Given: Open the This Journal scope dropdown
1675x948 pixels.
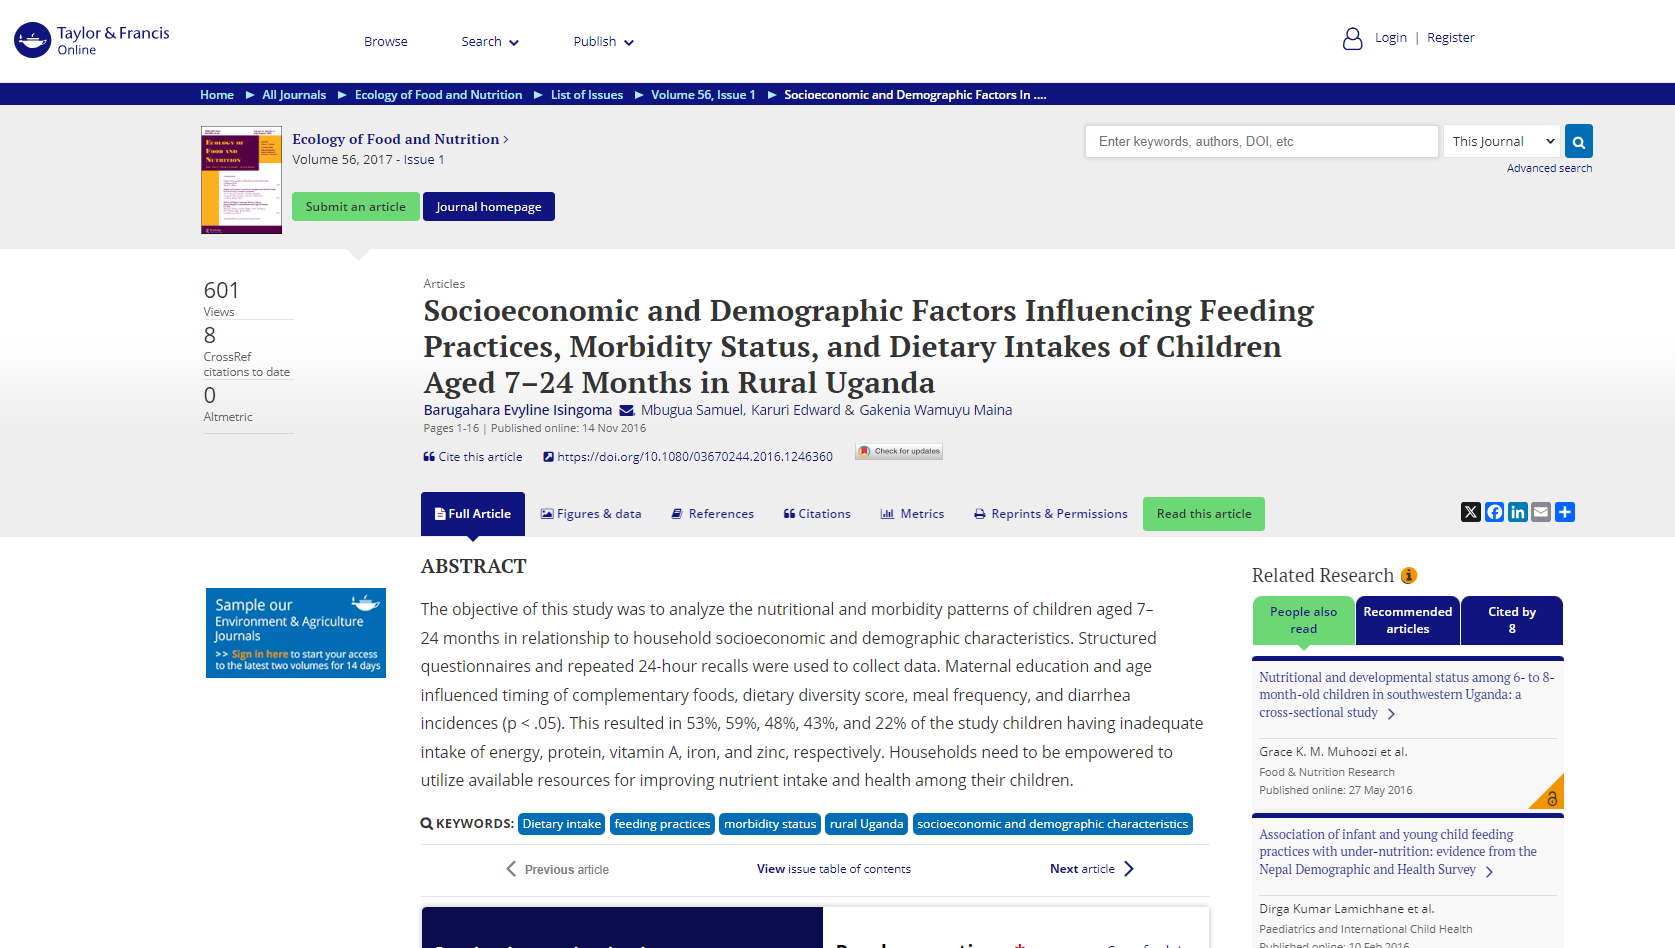Looking at the screenshot, I should tap(1502, 142).
